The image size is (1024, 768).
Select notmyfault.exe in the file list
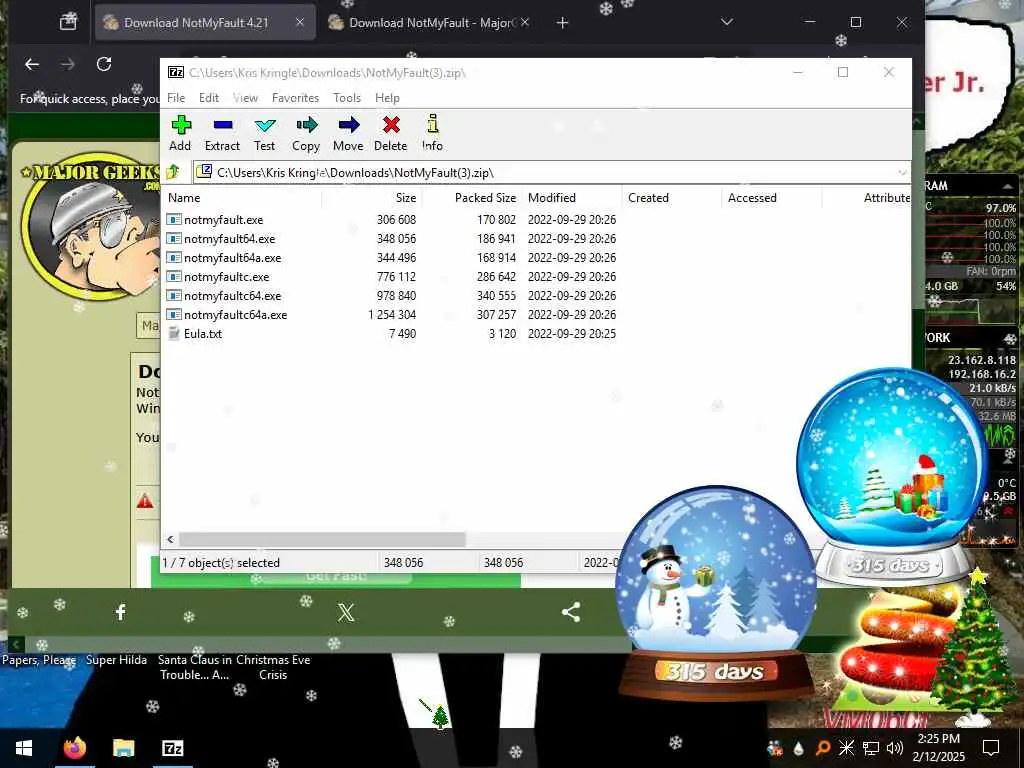coord(223,220)
